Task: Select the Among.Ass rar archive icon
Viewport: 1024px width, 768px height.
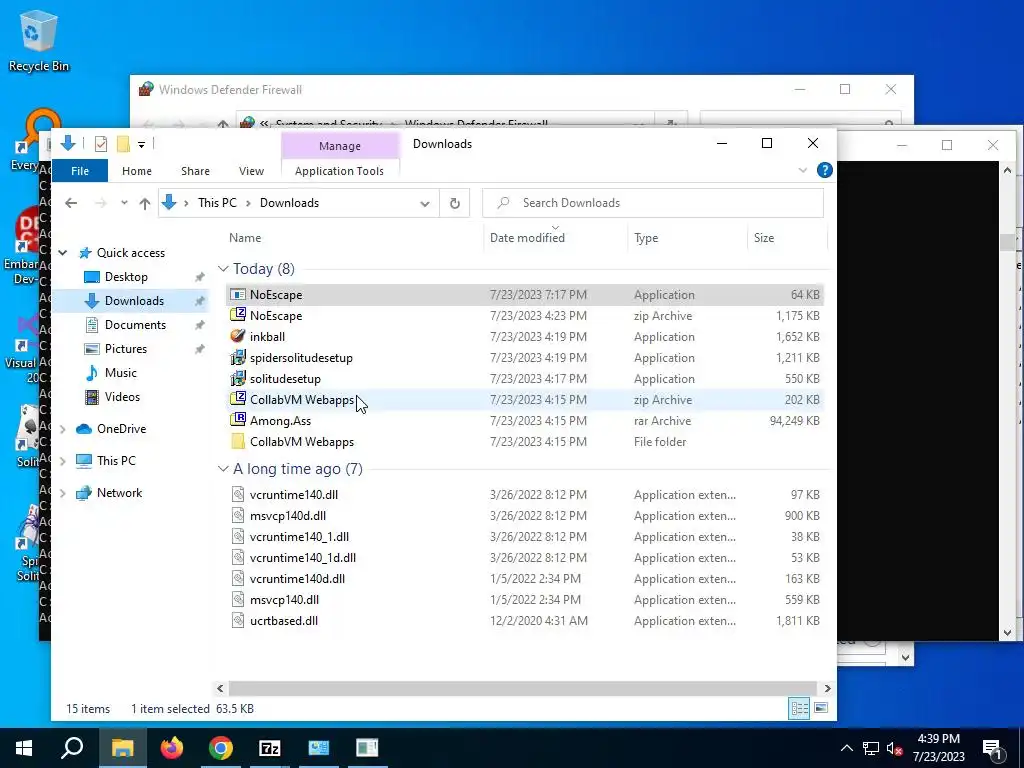Action: (x=238, y=421)
